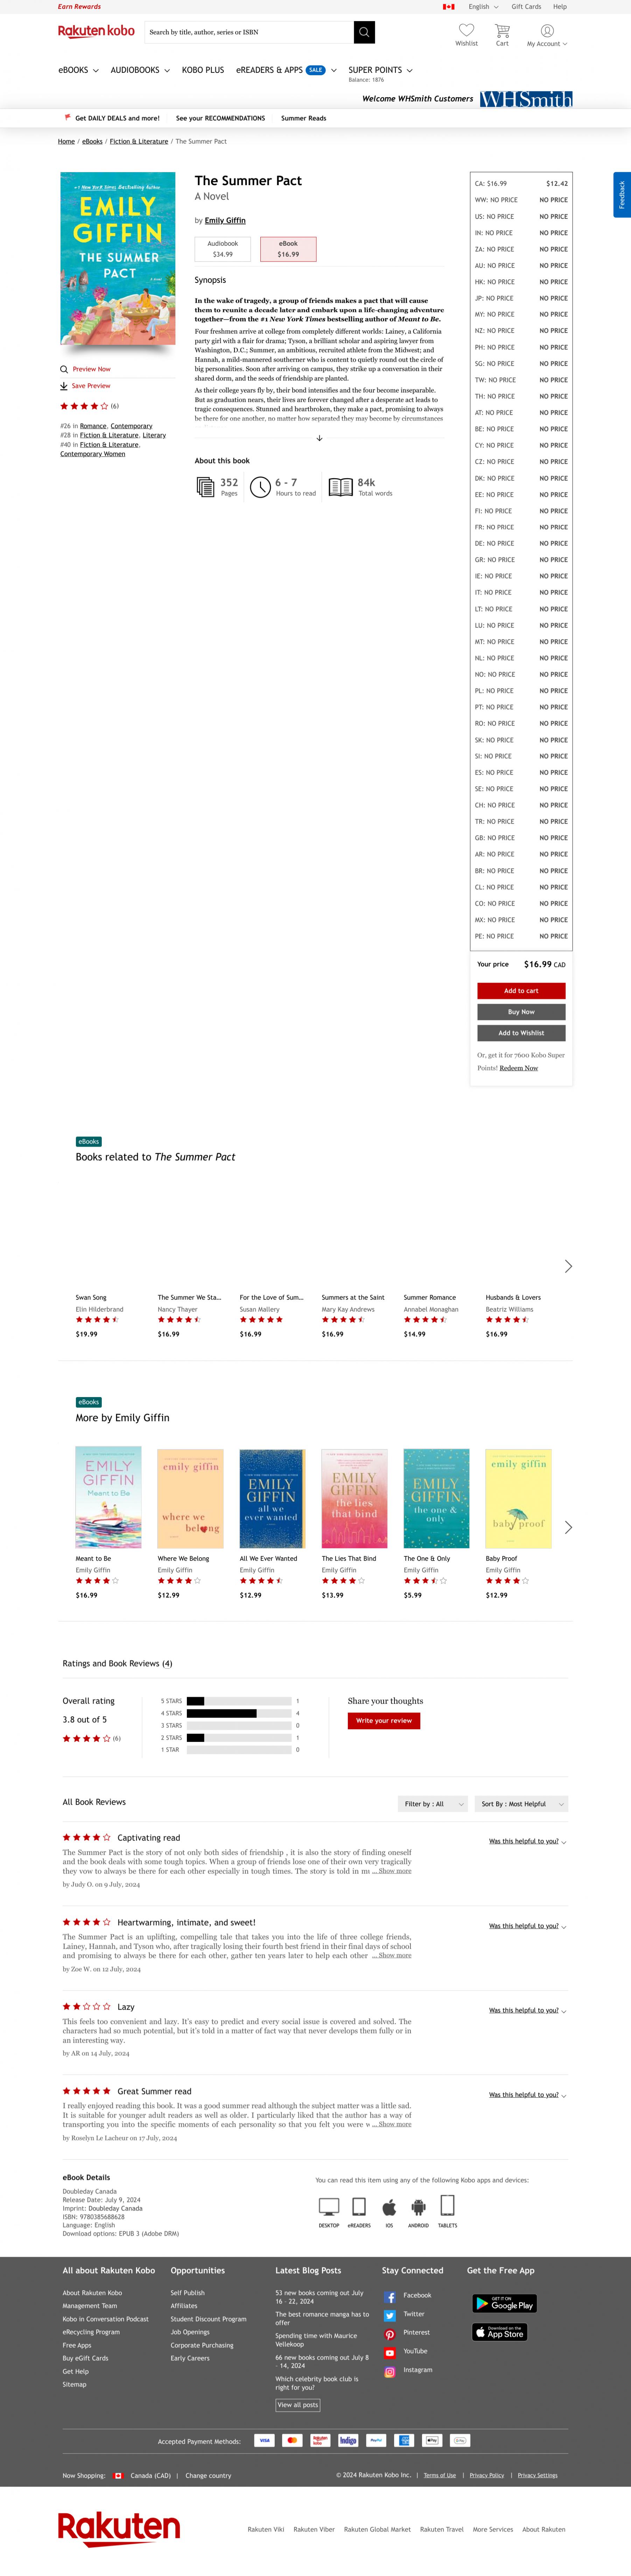Open the shopping Cart icon
This screenshot has height=2576, width=631.
point(502,31)
